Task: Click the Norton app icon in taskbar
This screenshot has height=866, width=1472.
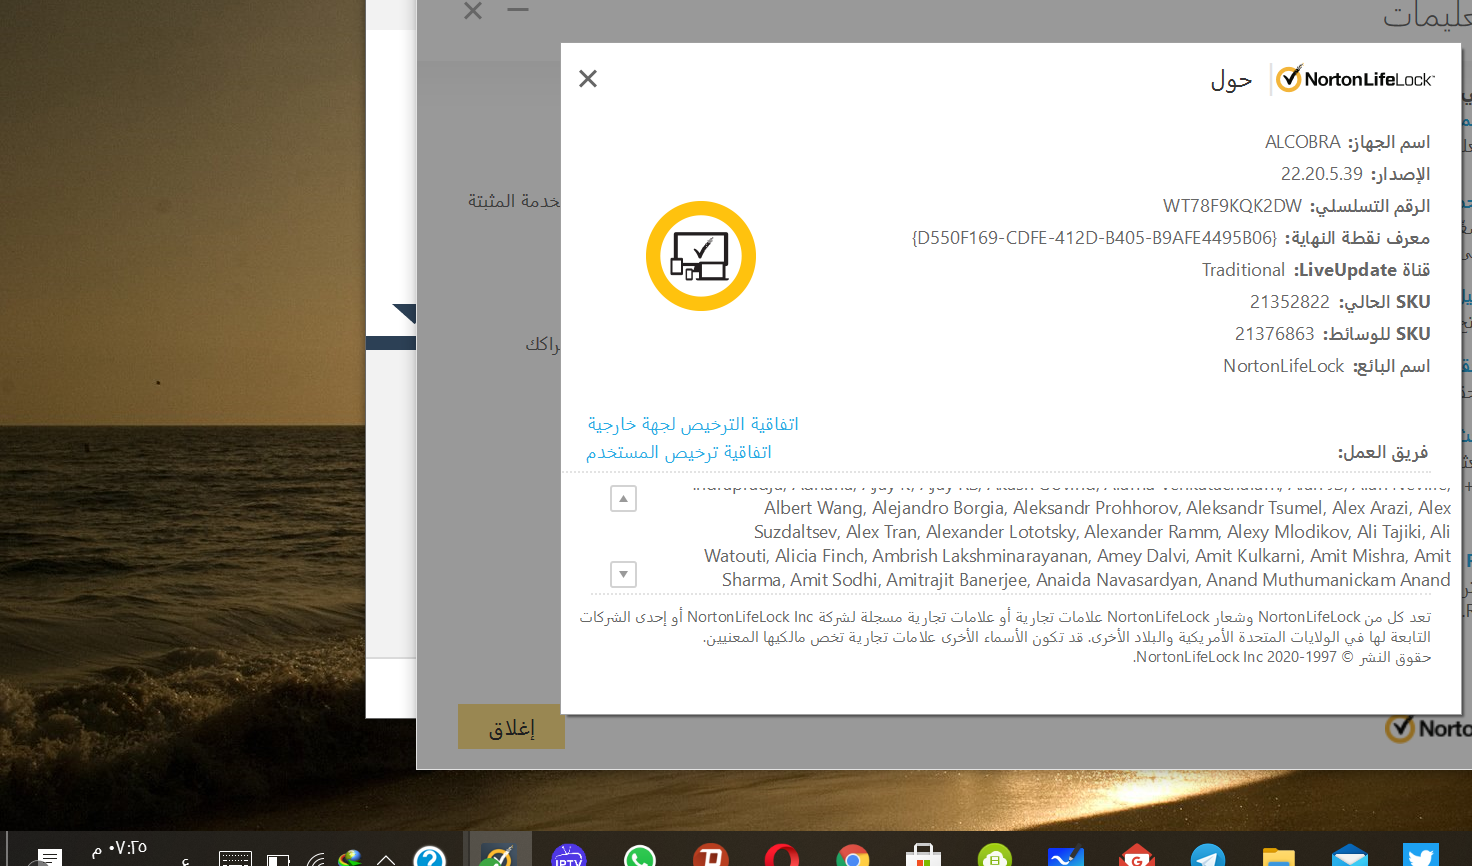Action: pyautogui.click(x=498, y=856)
